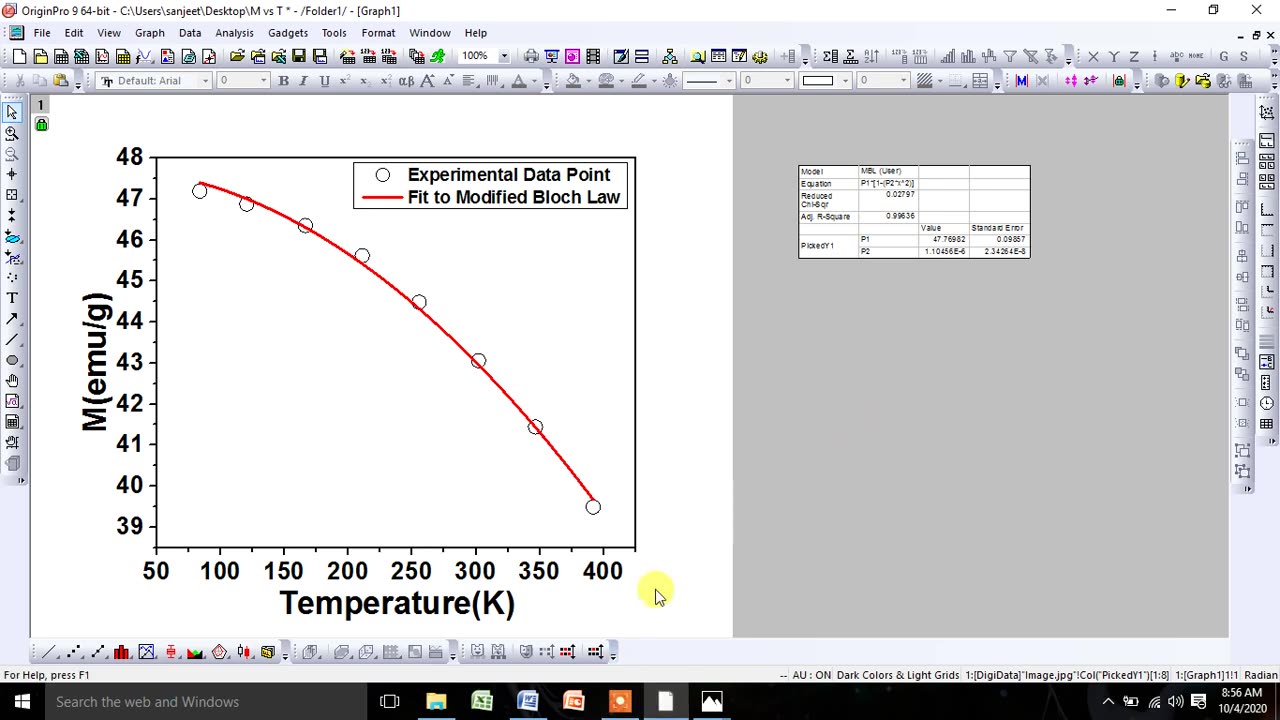Click the Greek symbols αβ icon
Image resolution: width=1280 pixels, height=720 pixels.
click(406, 81)
